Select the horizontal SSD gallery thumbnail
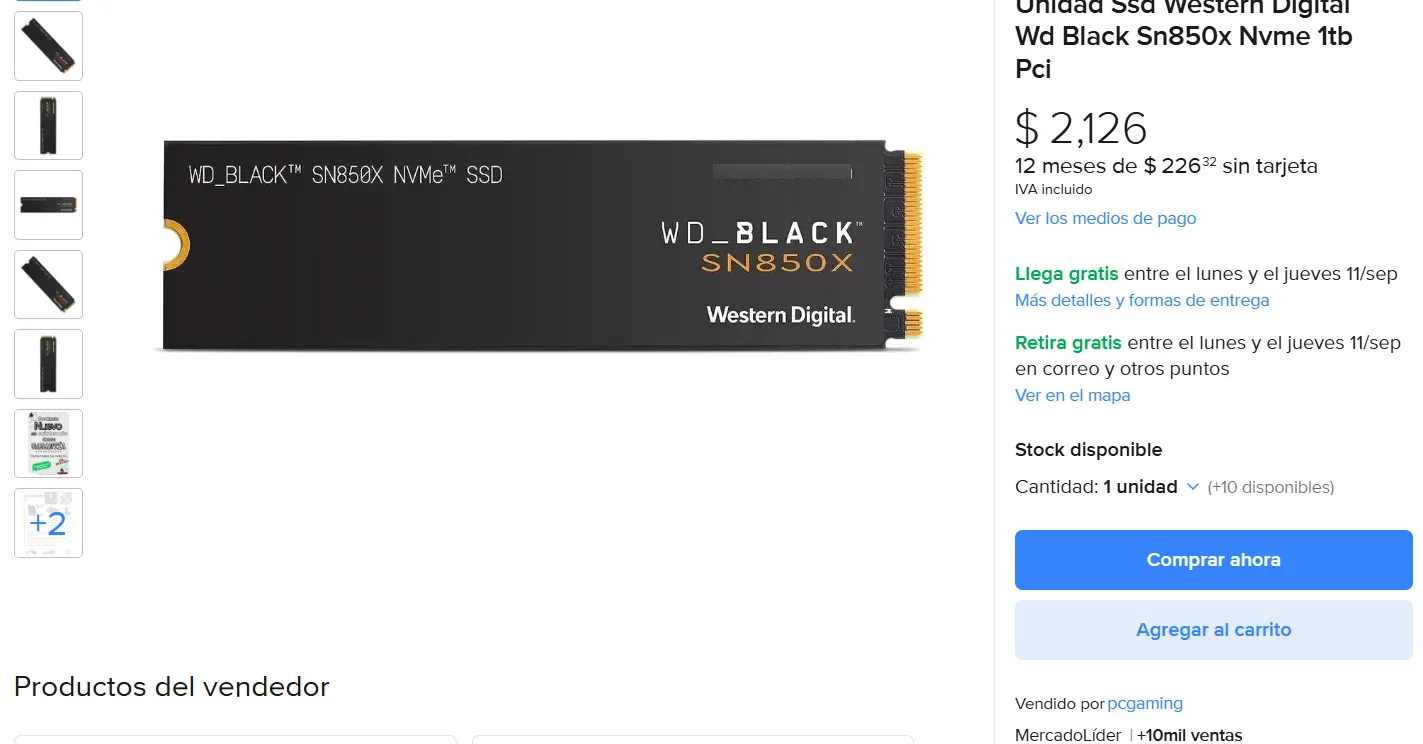Viewport: 1423px width, 744px height. pyautogui.click(x=48, y=205)
